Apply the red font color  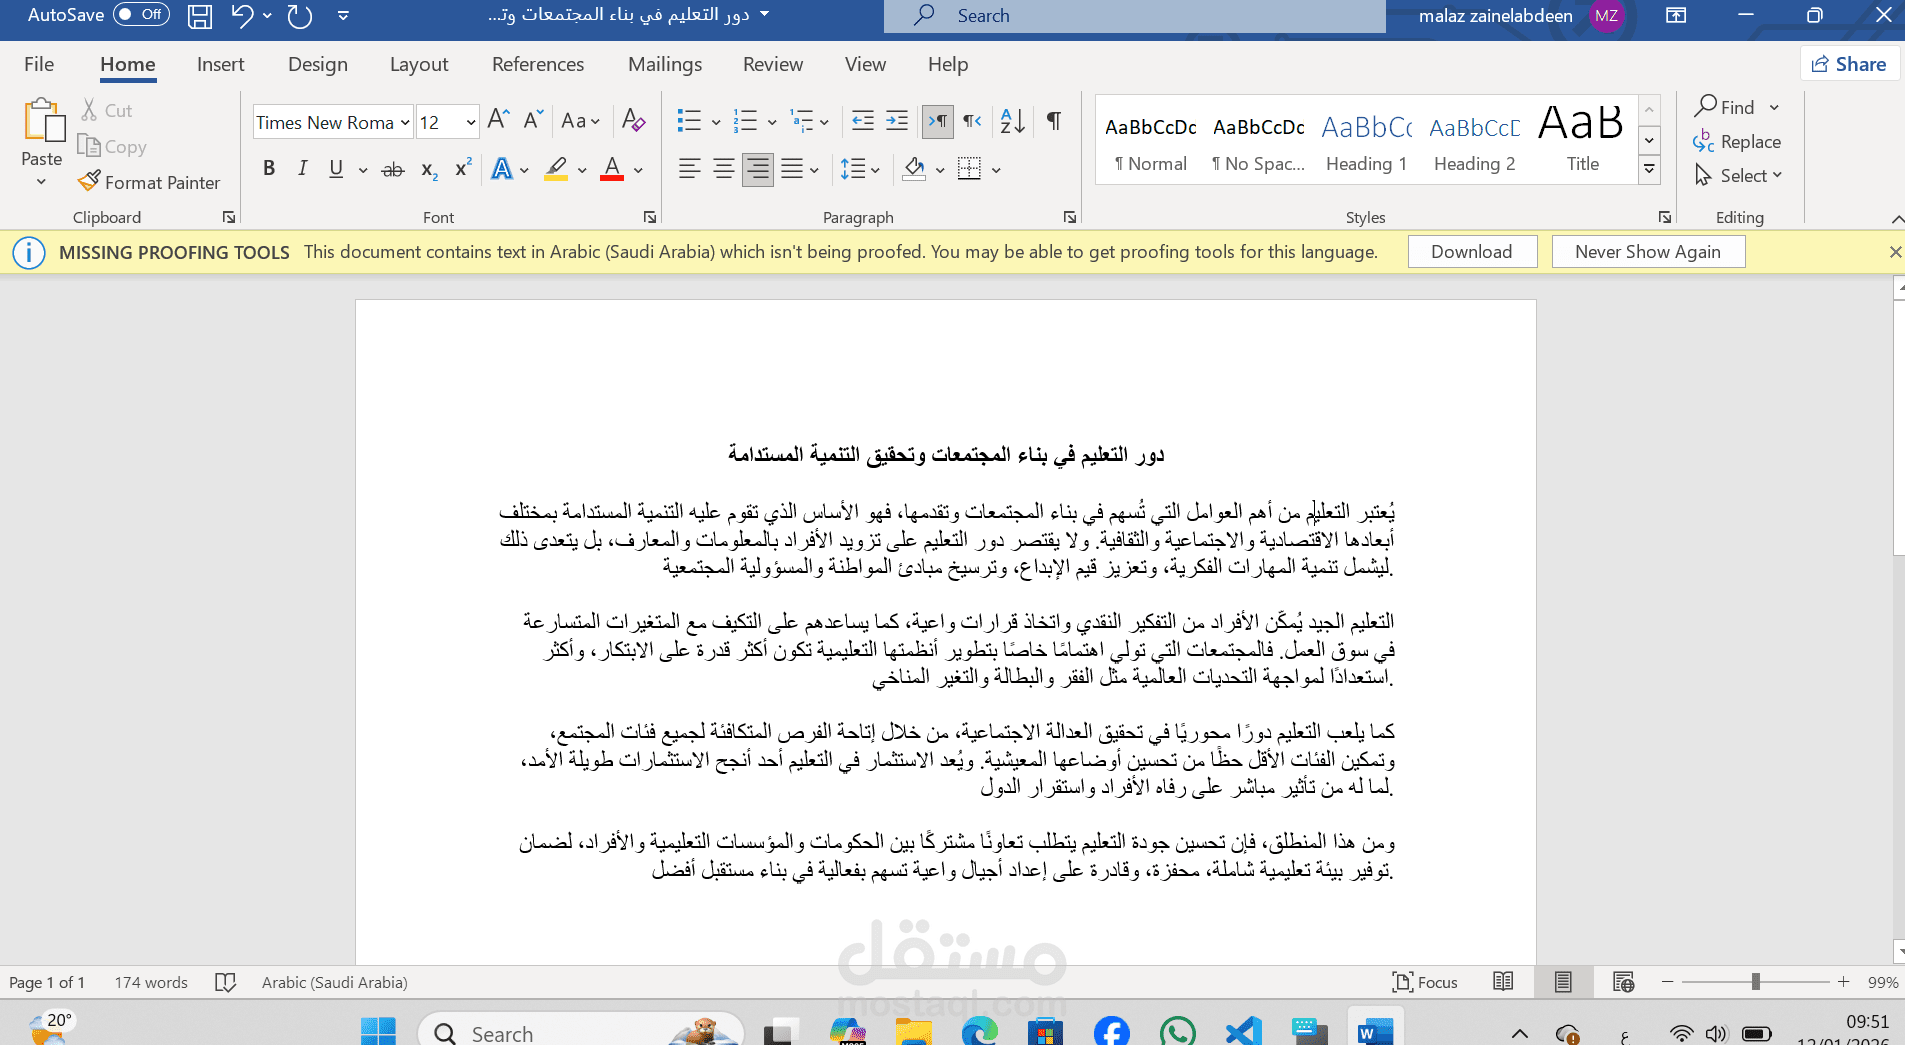pos(612,169)
